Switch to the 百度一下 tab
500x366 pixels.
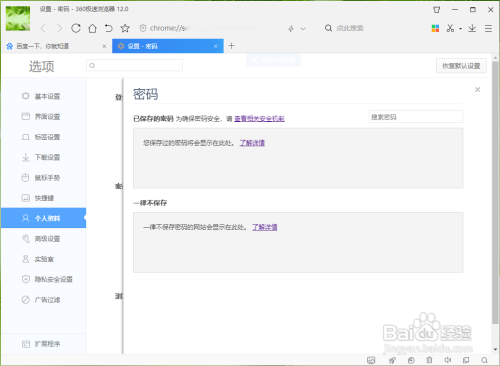tap(55, 46)
